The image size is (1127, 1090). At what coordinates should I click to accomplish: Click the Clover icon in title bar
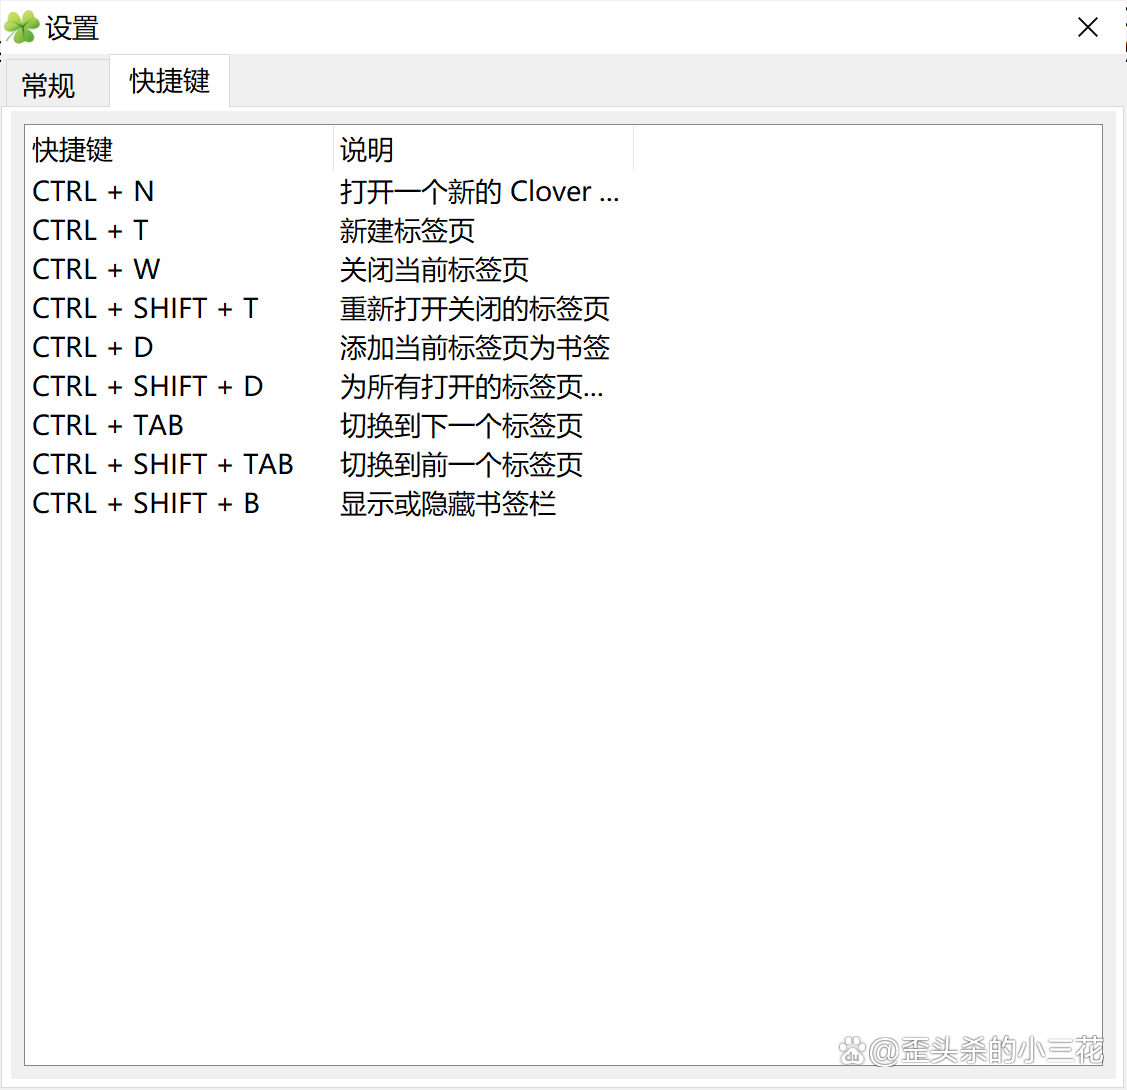(x=22, y=27)
